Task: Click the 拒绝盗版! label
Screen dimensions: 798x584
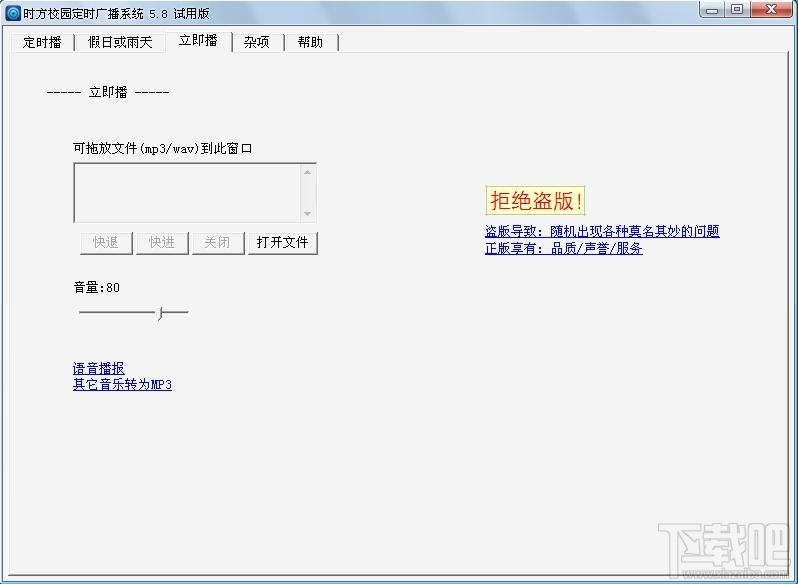Action: coord(535,200)
